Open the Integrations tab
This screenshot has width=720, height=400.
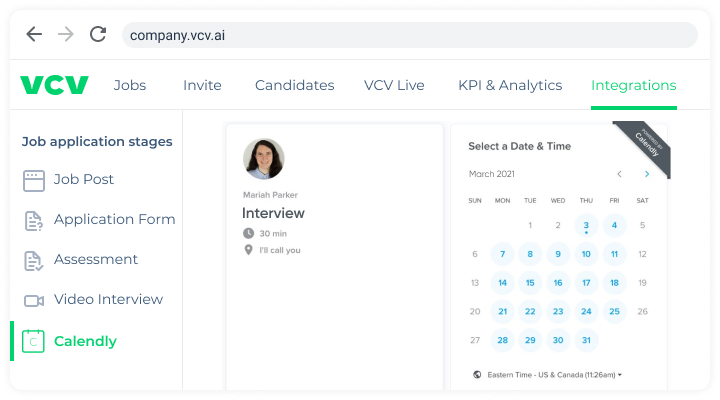[633, 85]
